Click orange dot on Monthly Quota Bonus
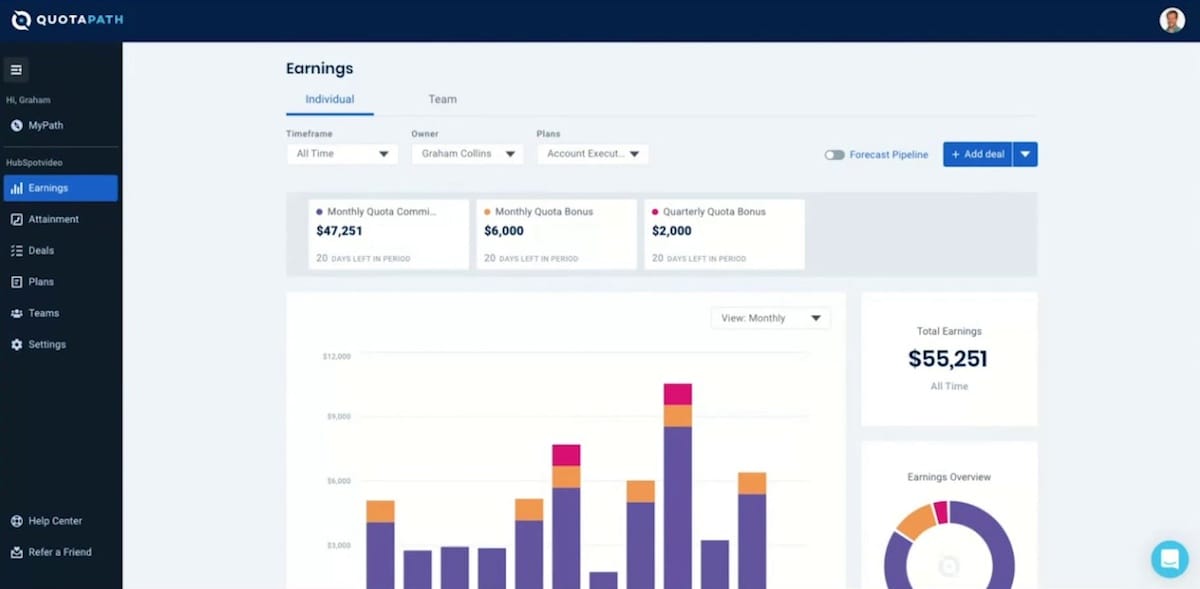Image resolution: width=1200 pixels, height=589 pixels. pos(487,212)
